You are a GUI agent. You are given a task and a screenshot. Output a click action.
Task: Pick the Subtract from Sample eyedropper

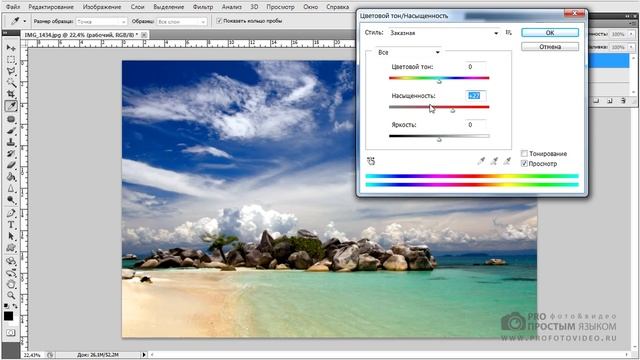(507, 161)
